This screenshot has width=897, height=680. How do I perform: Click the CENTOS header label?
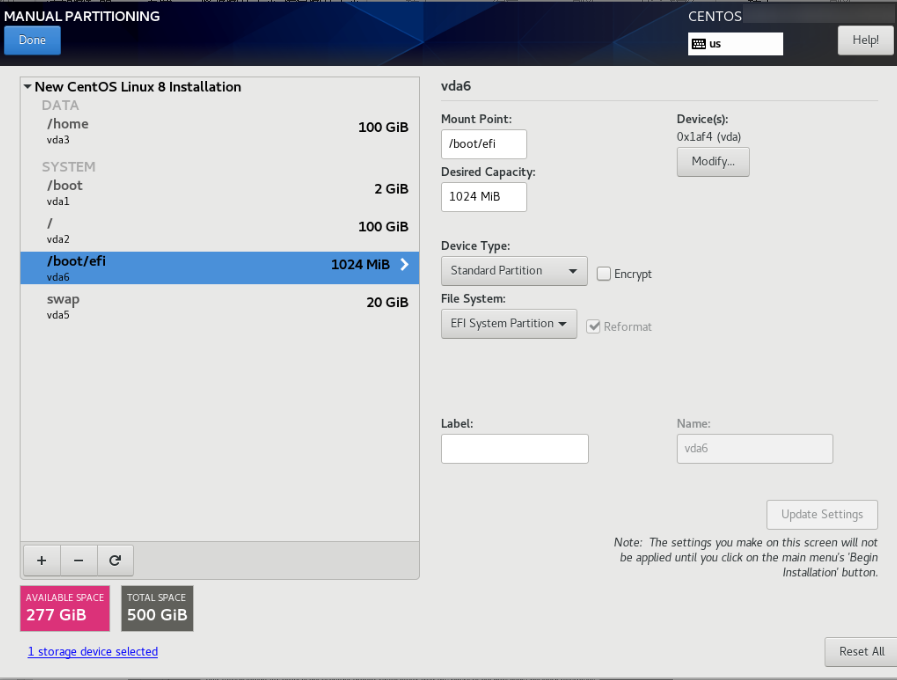(715, 16)
